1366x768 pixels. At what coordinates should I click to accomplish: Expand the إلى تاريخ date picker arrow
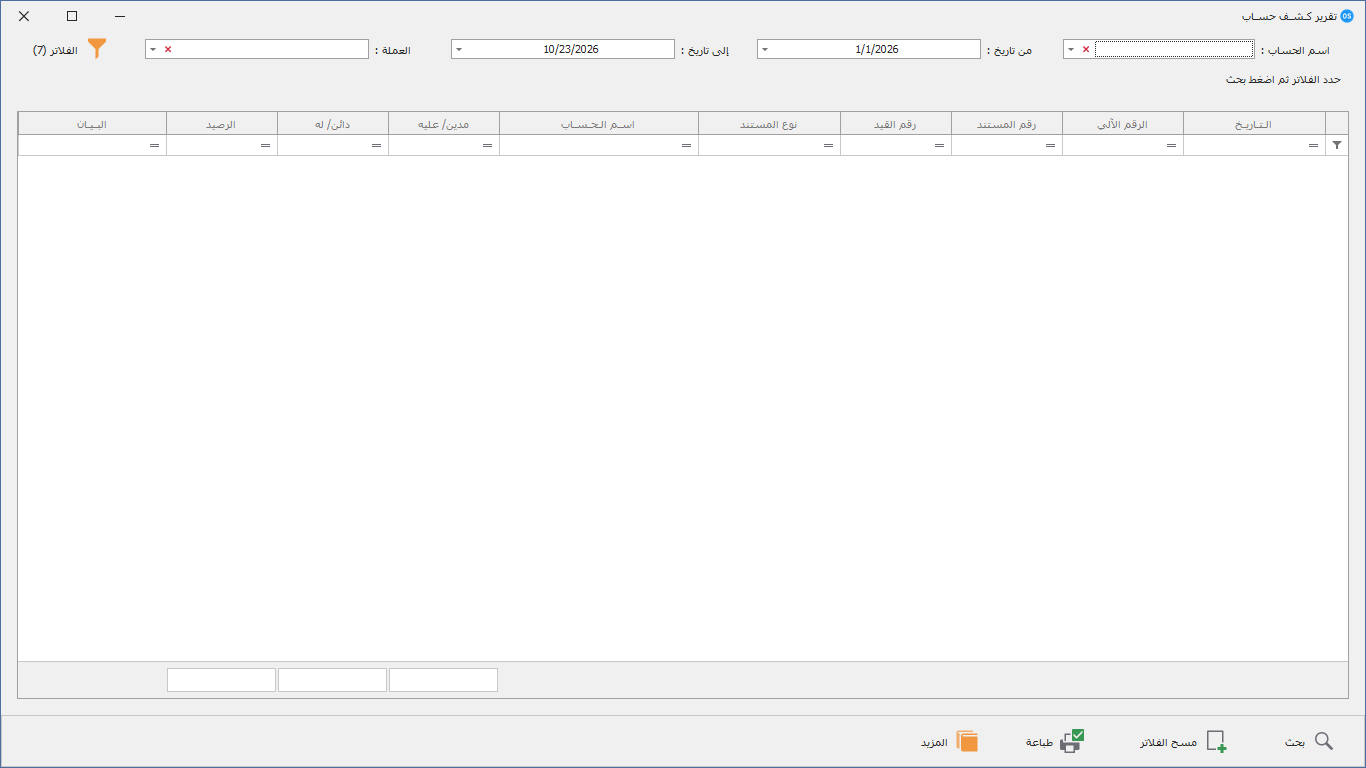459,49
